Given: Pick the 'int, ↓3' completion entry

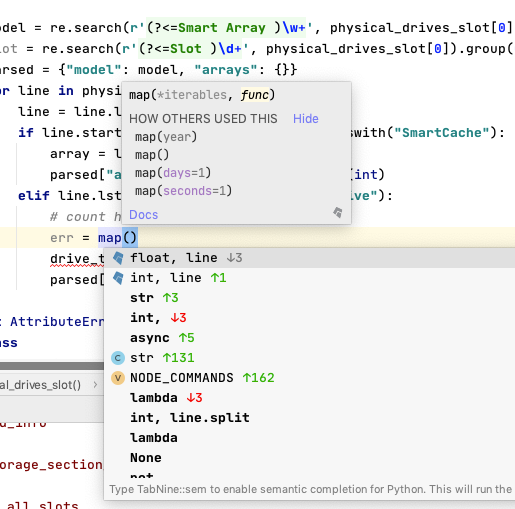Looking at the screenshot, I should click(309, 318).
